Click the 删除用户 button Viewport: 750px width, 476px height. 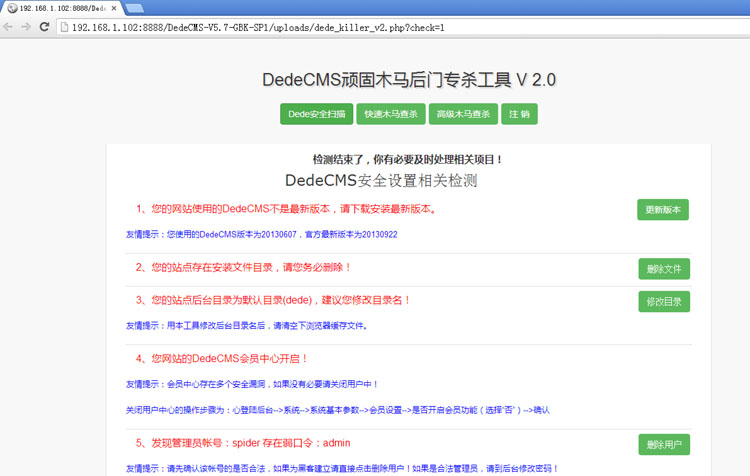664,444
